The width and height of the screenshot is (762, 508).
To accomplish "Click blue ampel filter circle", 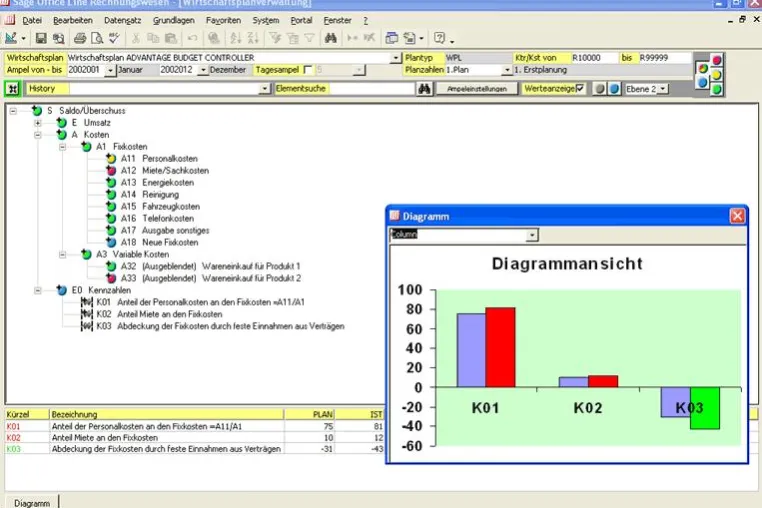I will (703, 83).
